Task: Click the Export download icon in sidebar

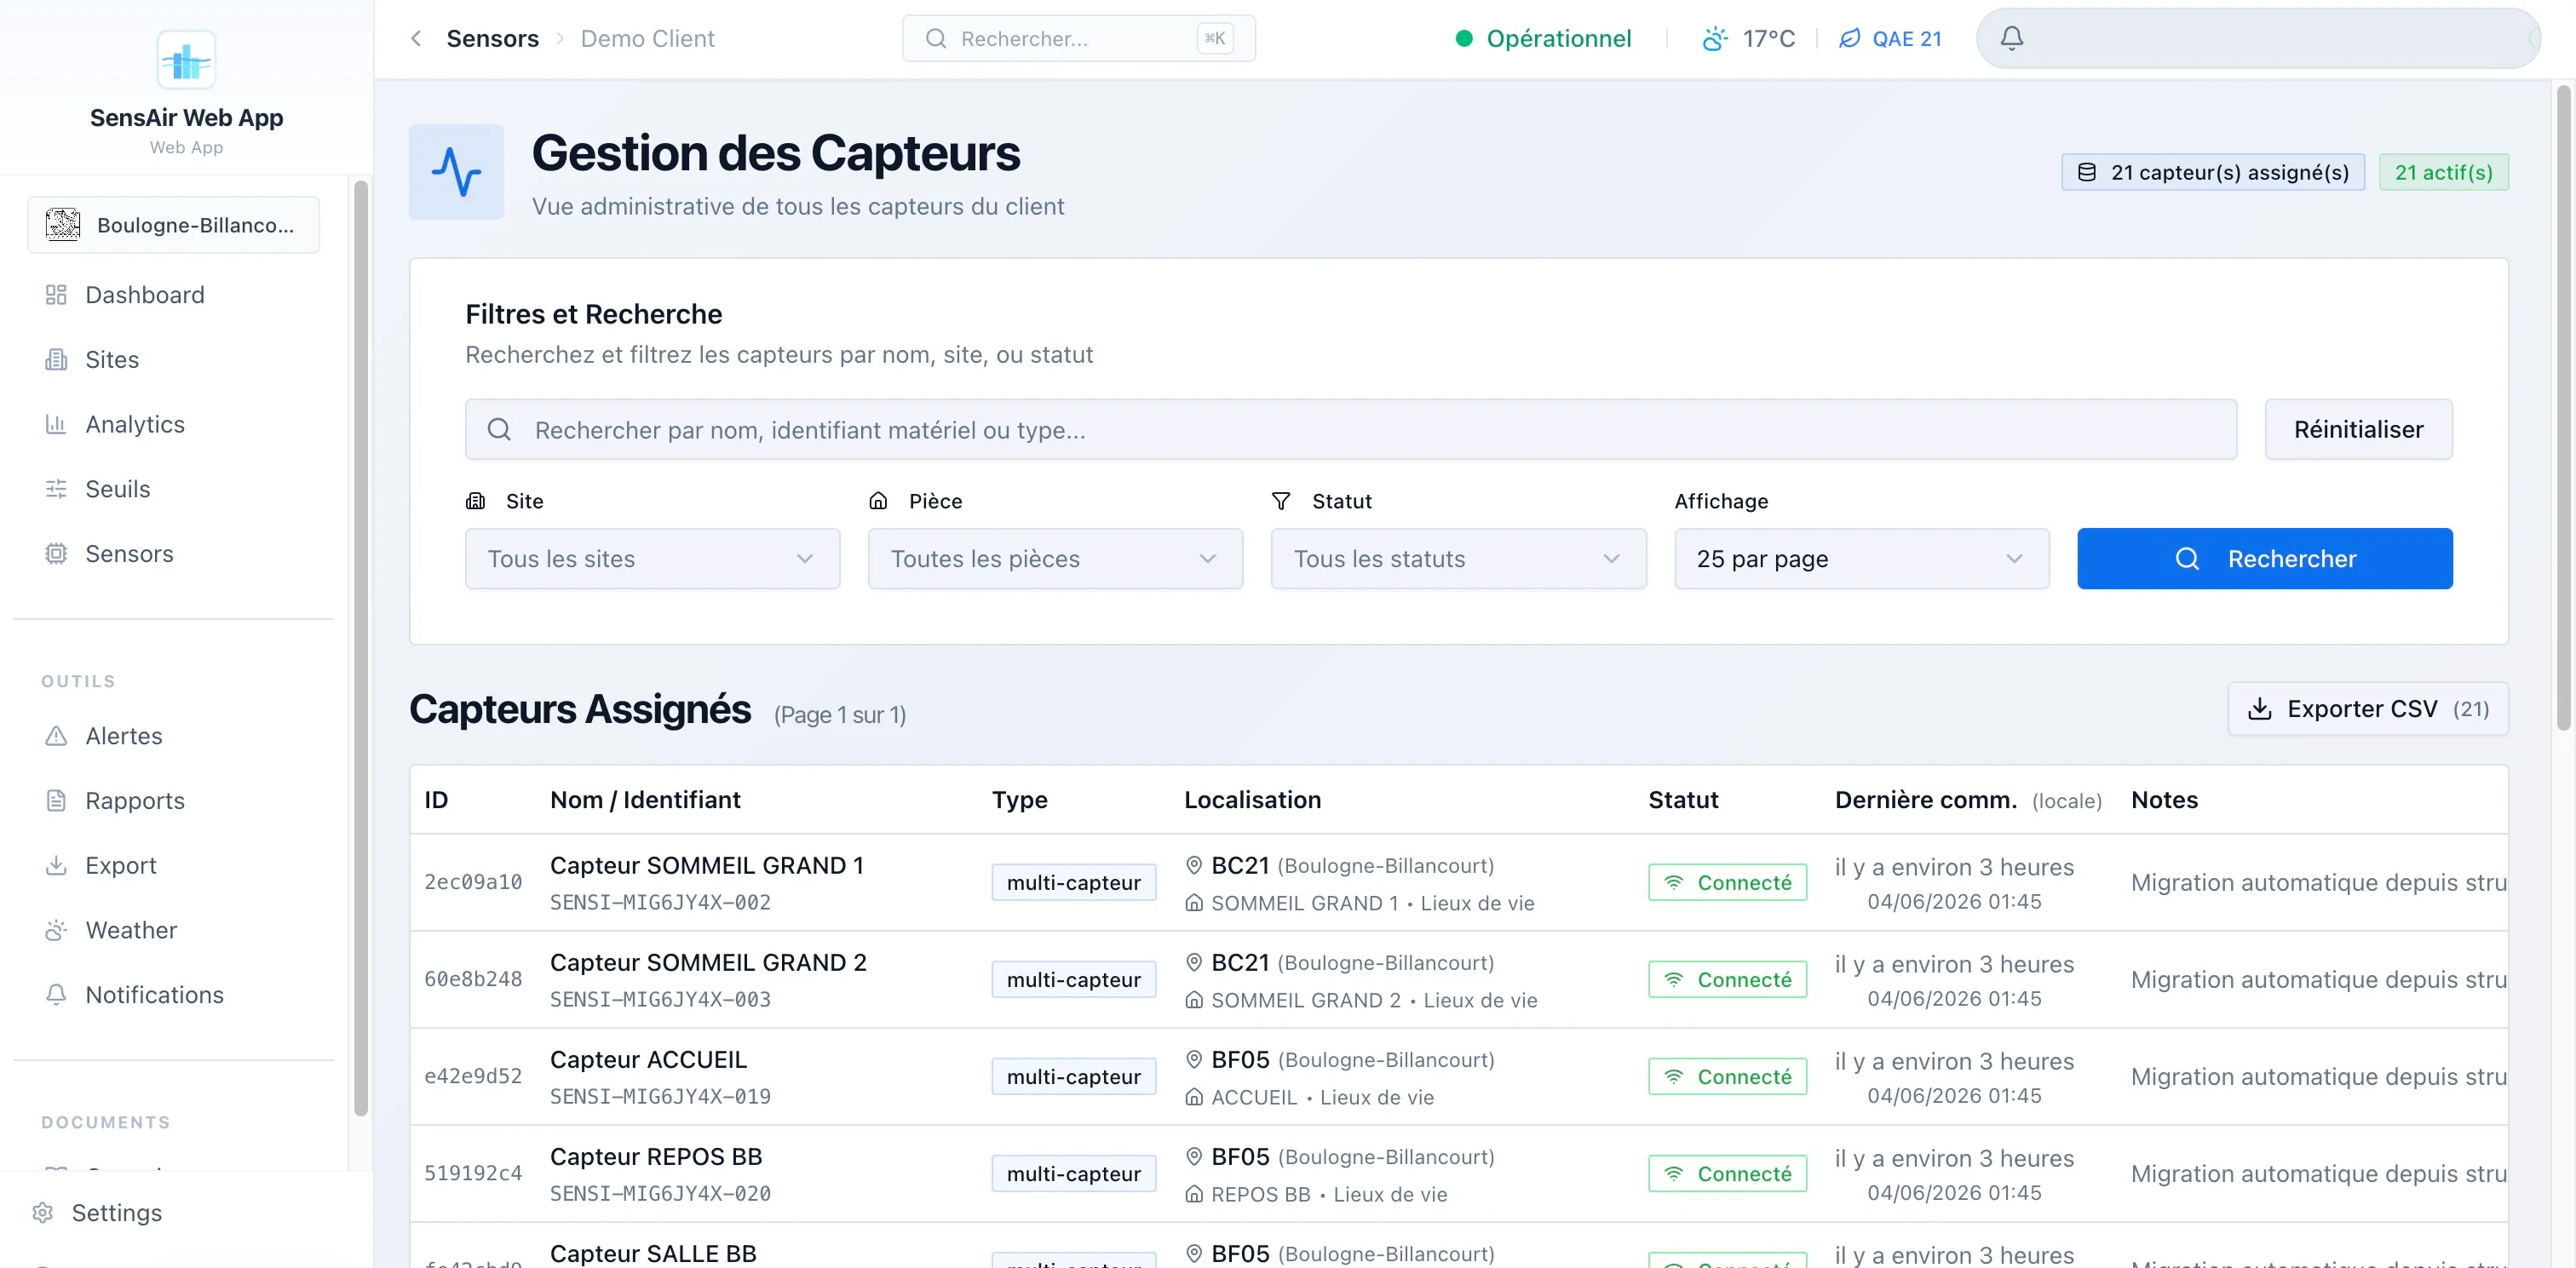Action: click(x=56, y=865)
